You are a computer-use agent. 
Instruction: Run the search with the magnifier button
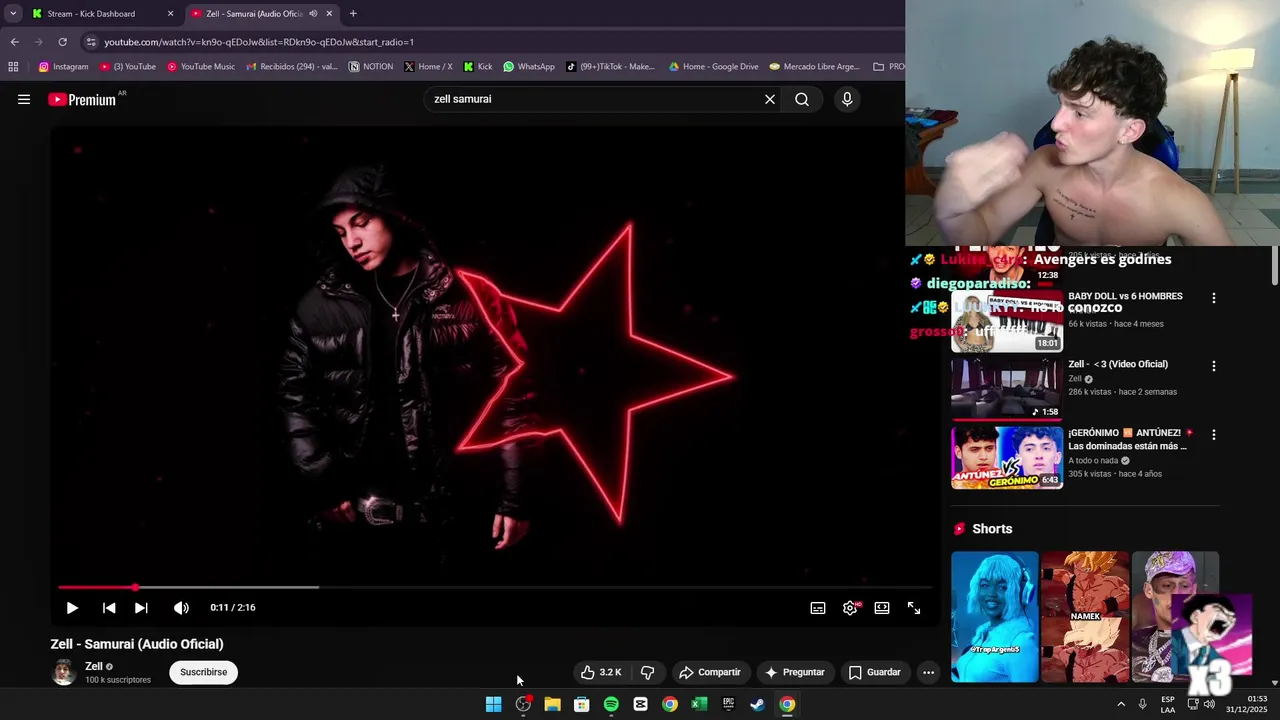point(802,99)
